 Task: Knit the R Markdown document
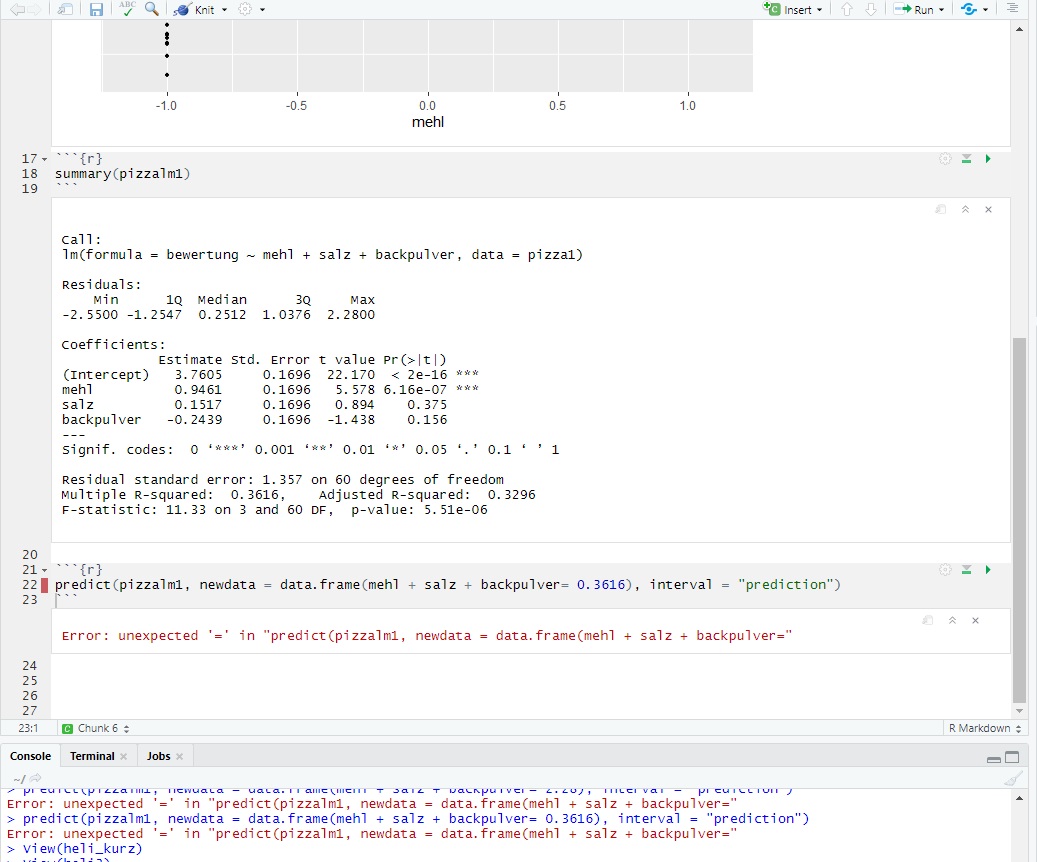[201, 9]
